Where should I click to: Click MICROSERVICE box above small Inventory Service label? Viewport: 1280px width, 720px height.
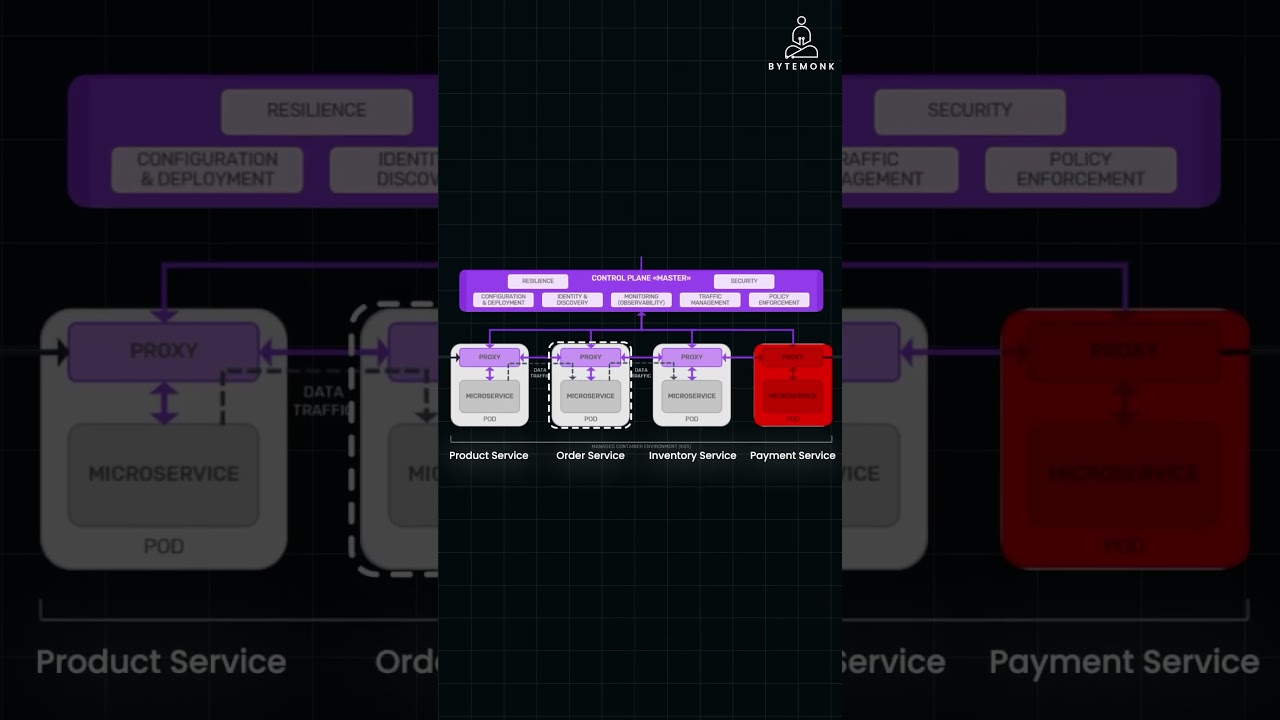pyautogui.click(x=692, y=396)
